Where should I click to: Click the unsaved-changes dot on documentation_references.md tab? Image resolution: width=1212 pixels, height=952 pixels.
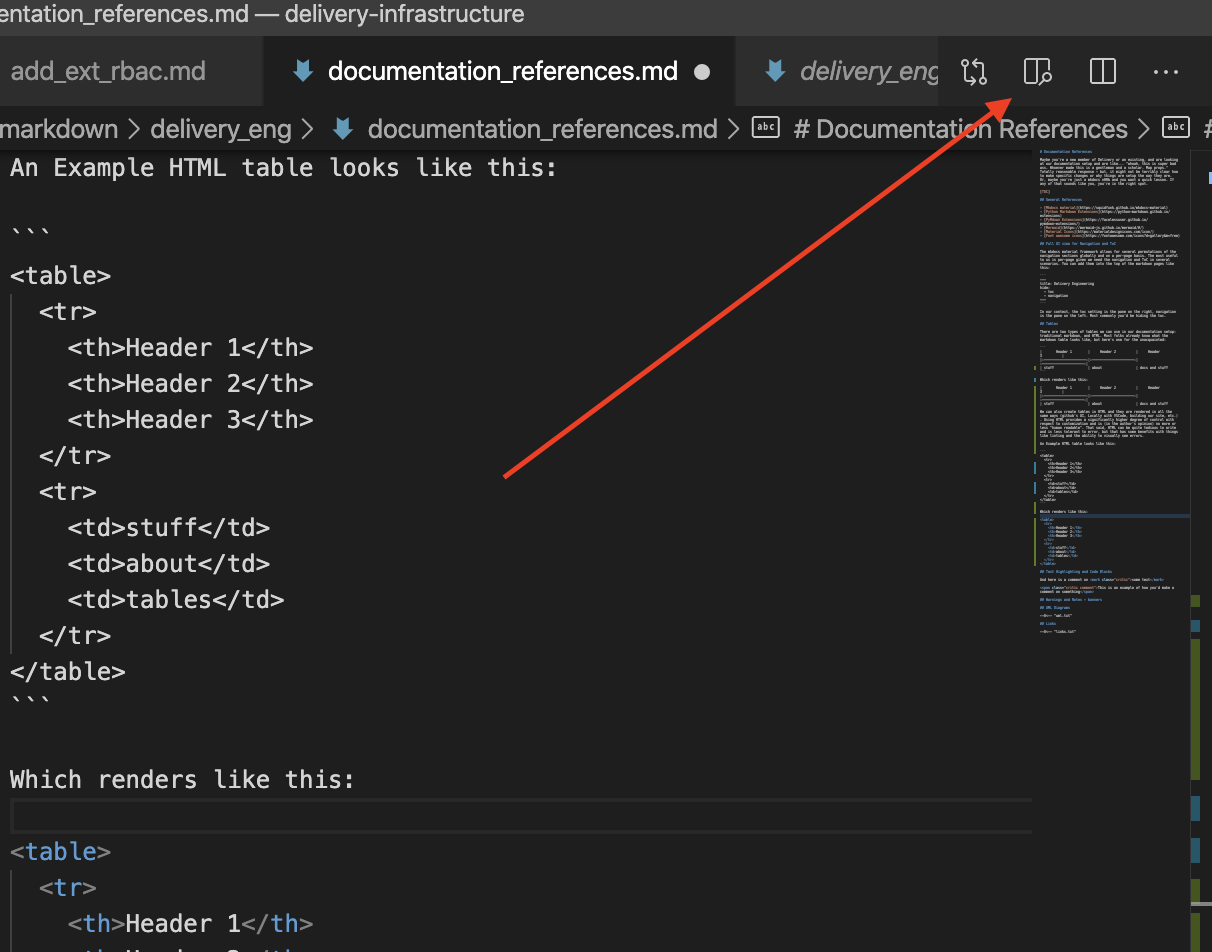tap(702, 72)
